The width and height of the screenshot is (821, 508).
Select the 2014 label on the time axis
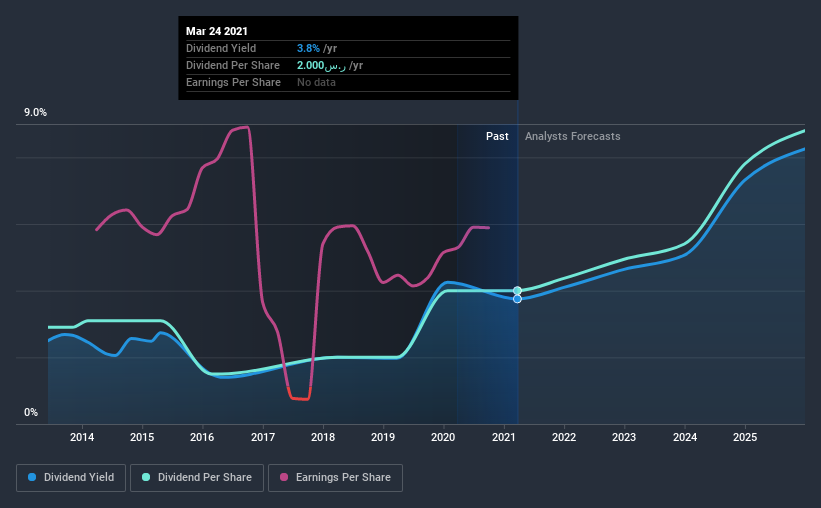coord(82,437)
